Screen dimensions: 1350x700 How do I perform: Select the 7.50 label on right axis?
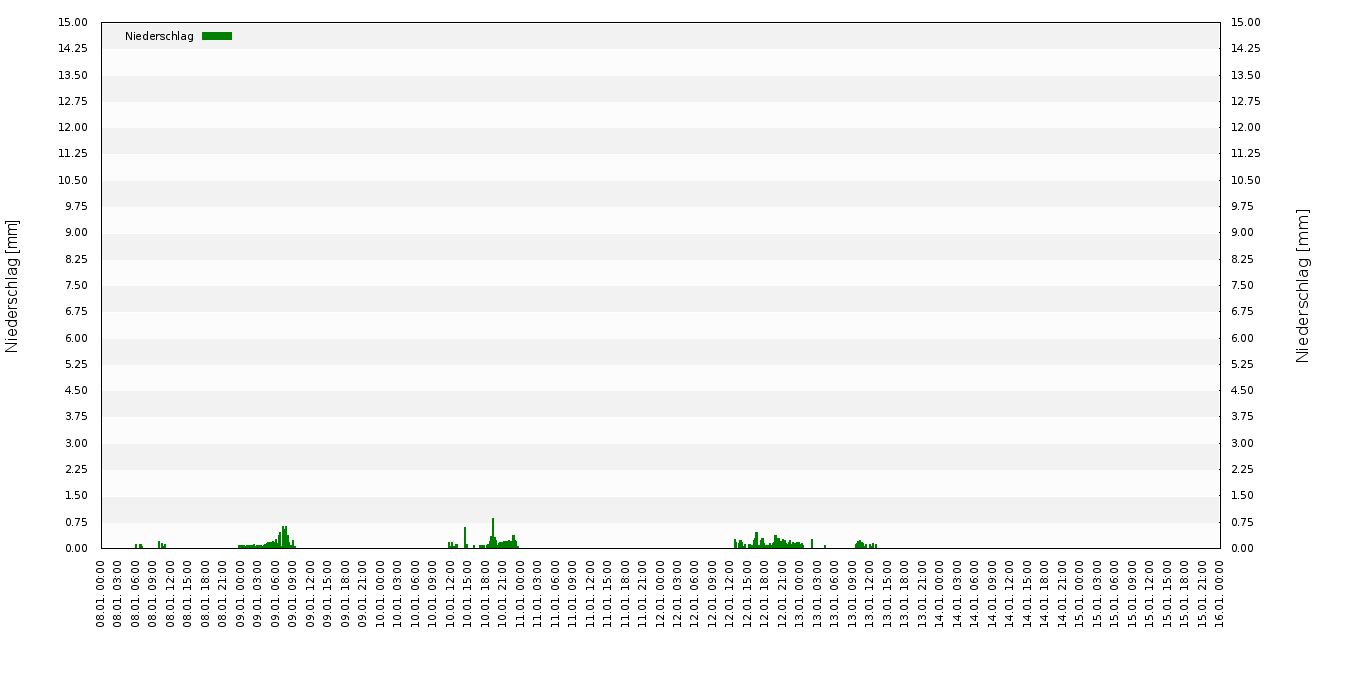[1246, 286]
